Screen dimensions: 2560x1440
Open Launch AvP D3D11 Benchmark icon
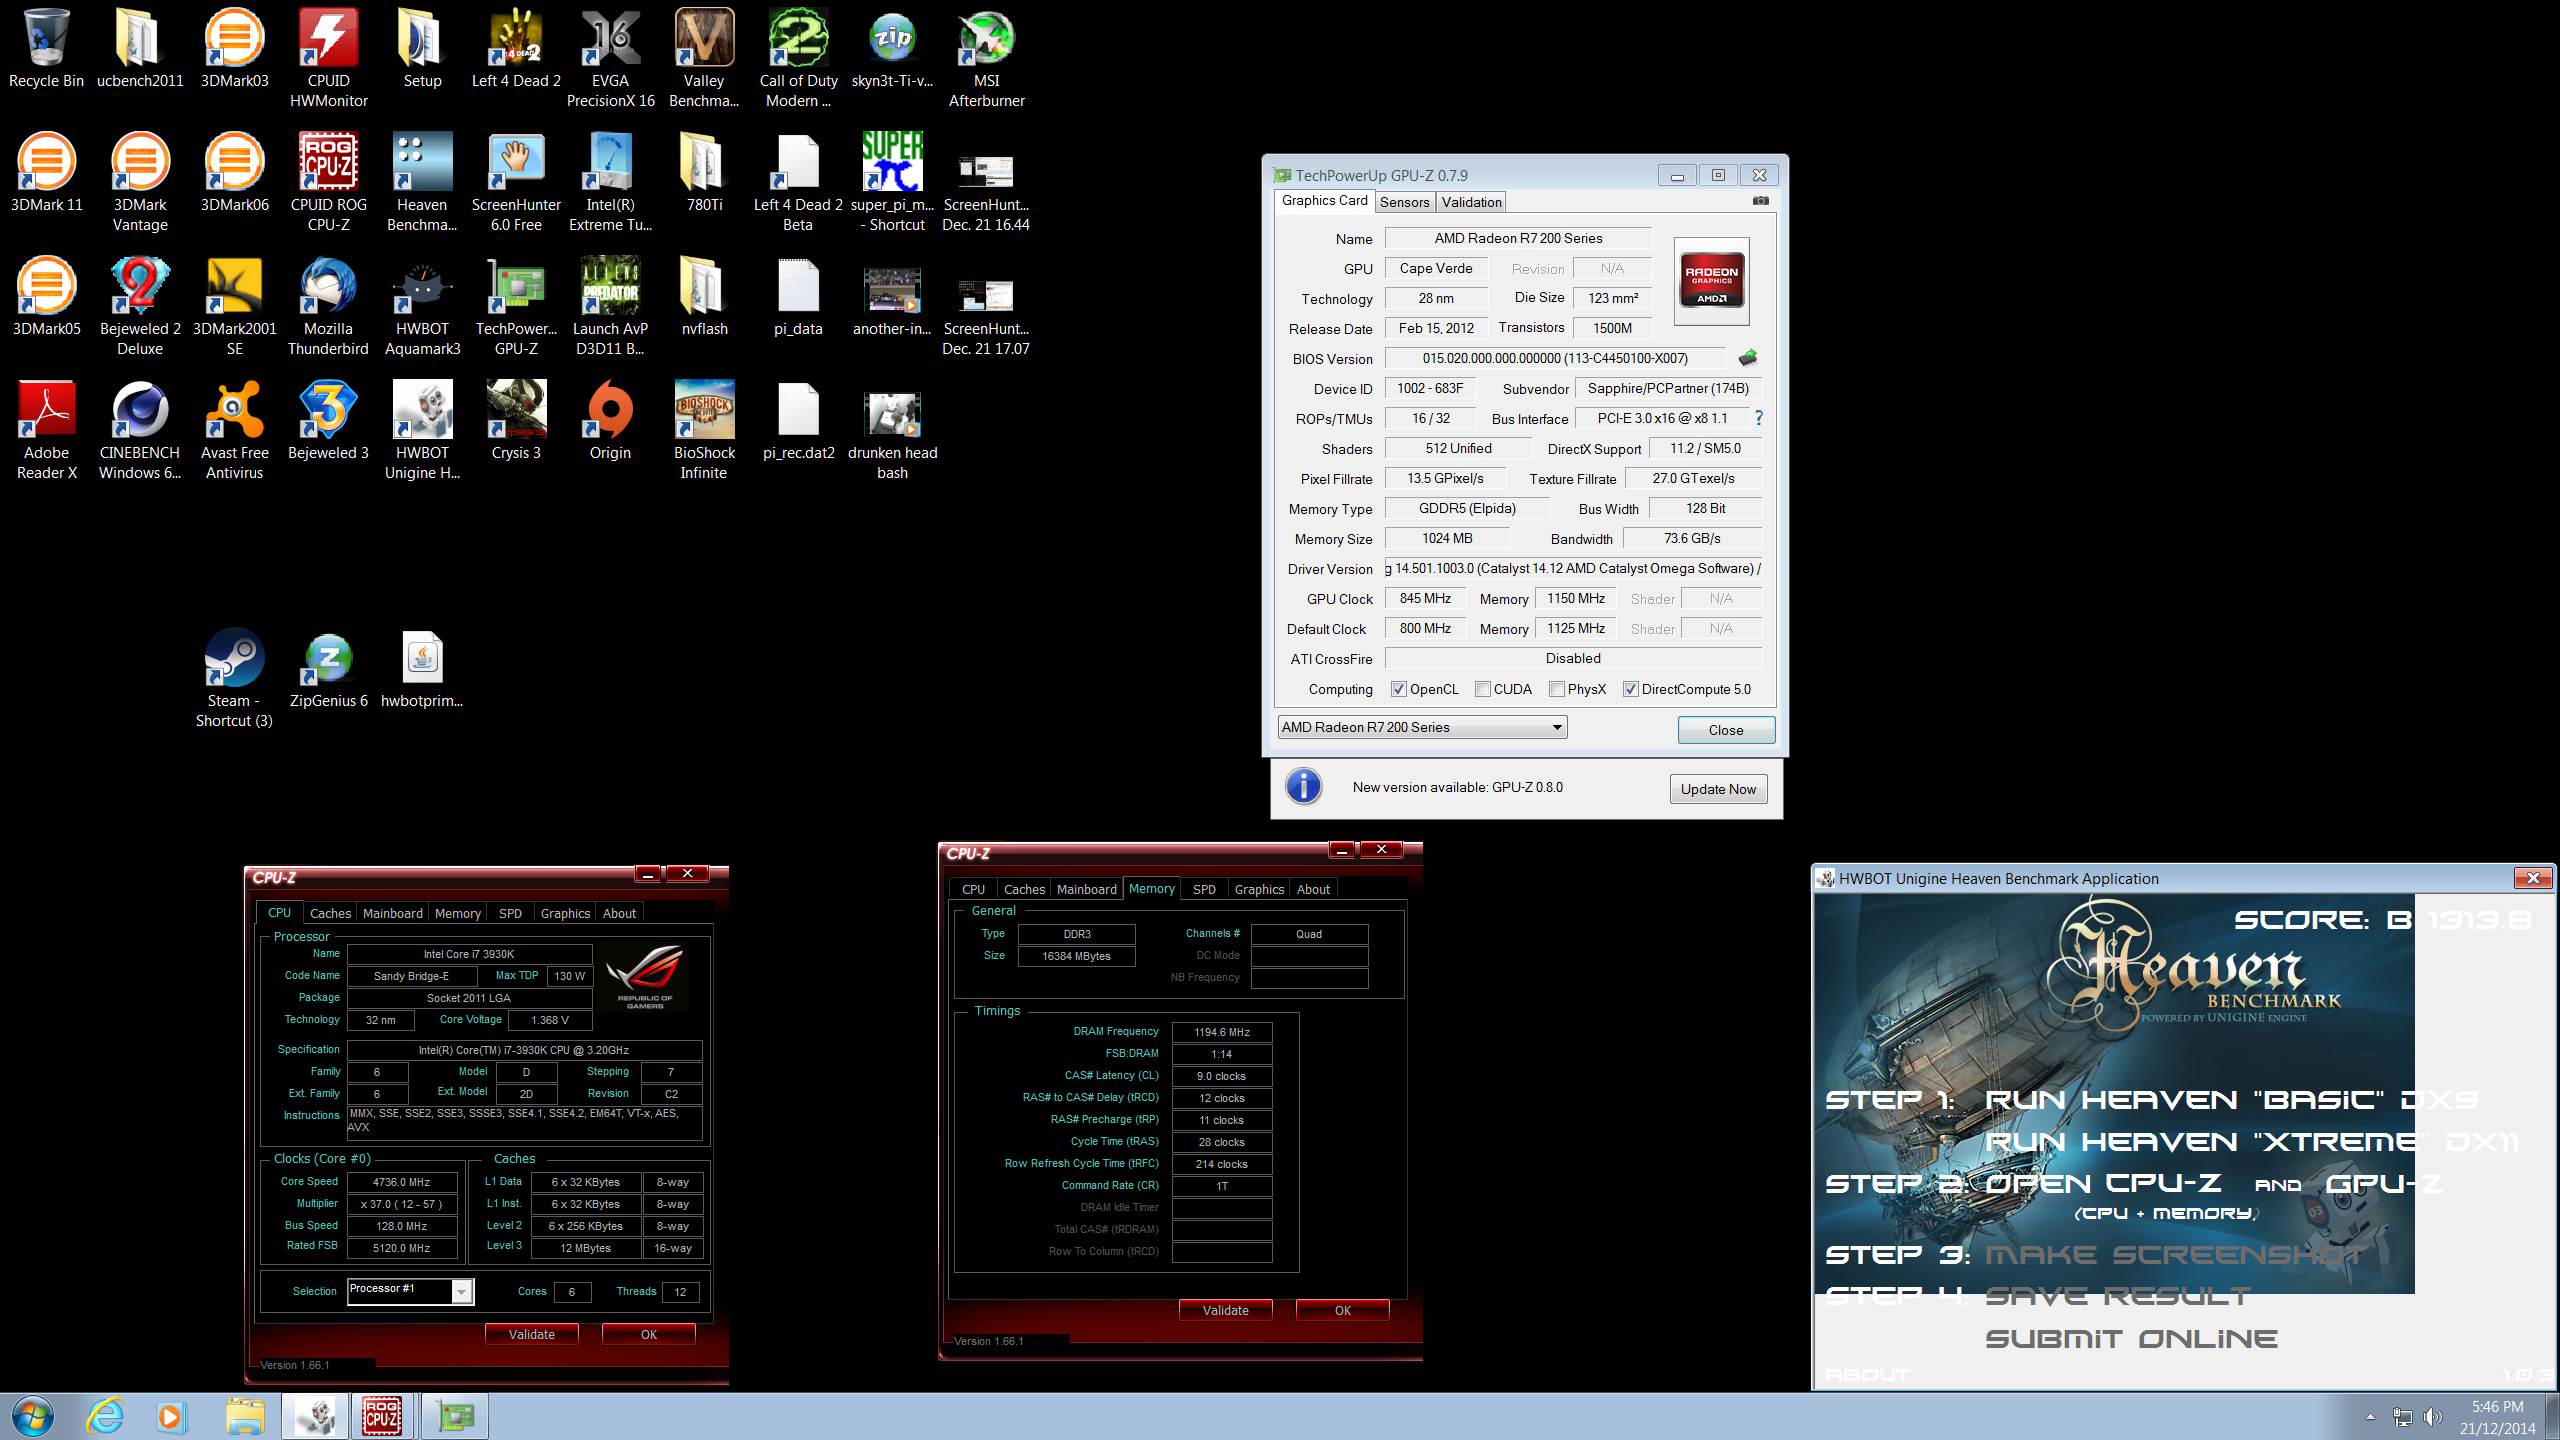click(610, 306)
